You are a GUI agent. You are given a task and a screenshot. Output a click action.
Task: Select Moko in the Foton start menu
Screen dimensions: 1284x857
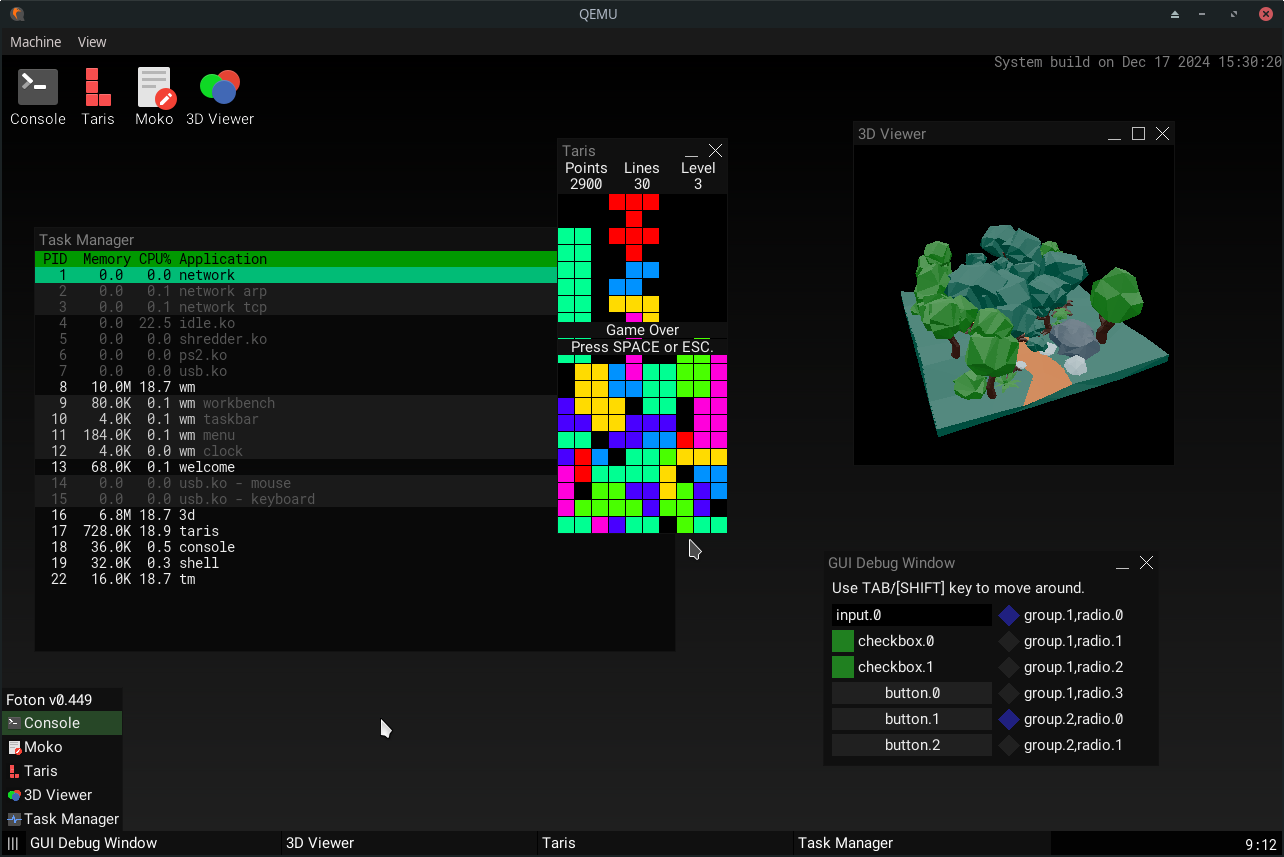point(62,747)
